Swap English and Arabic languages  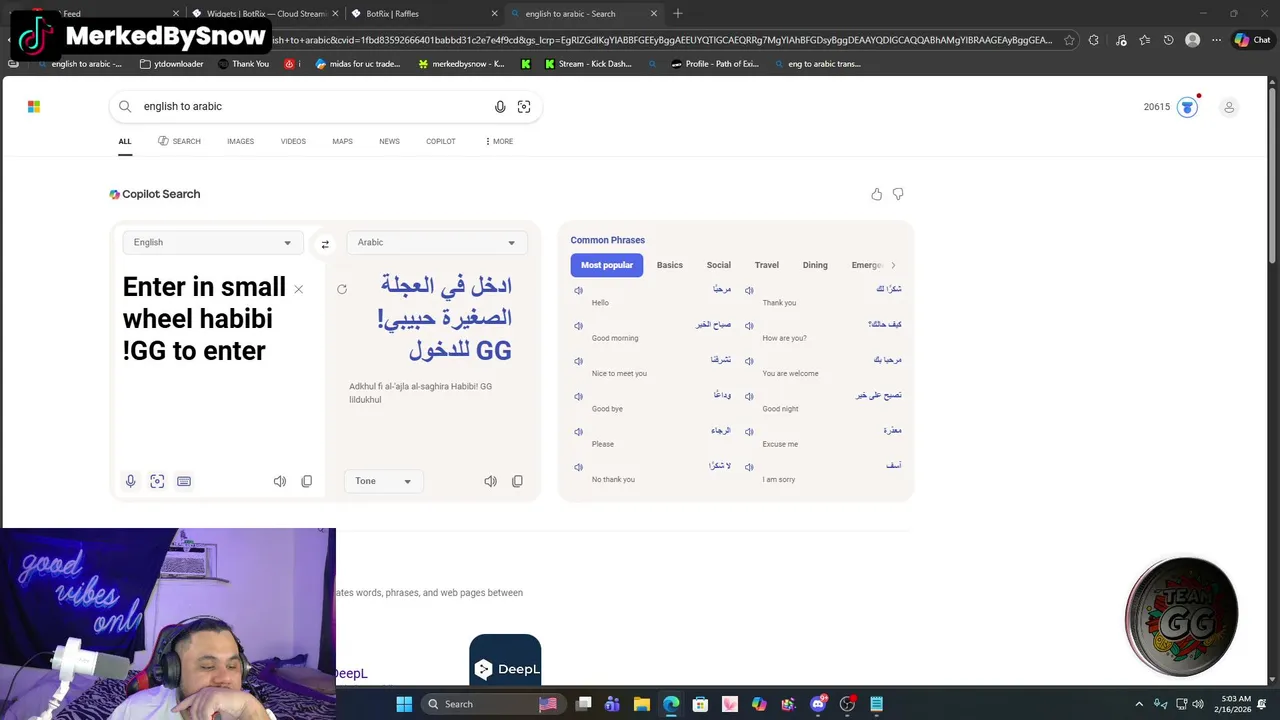tap(325, 243)
